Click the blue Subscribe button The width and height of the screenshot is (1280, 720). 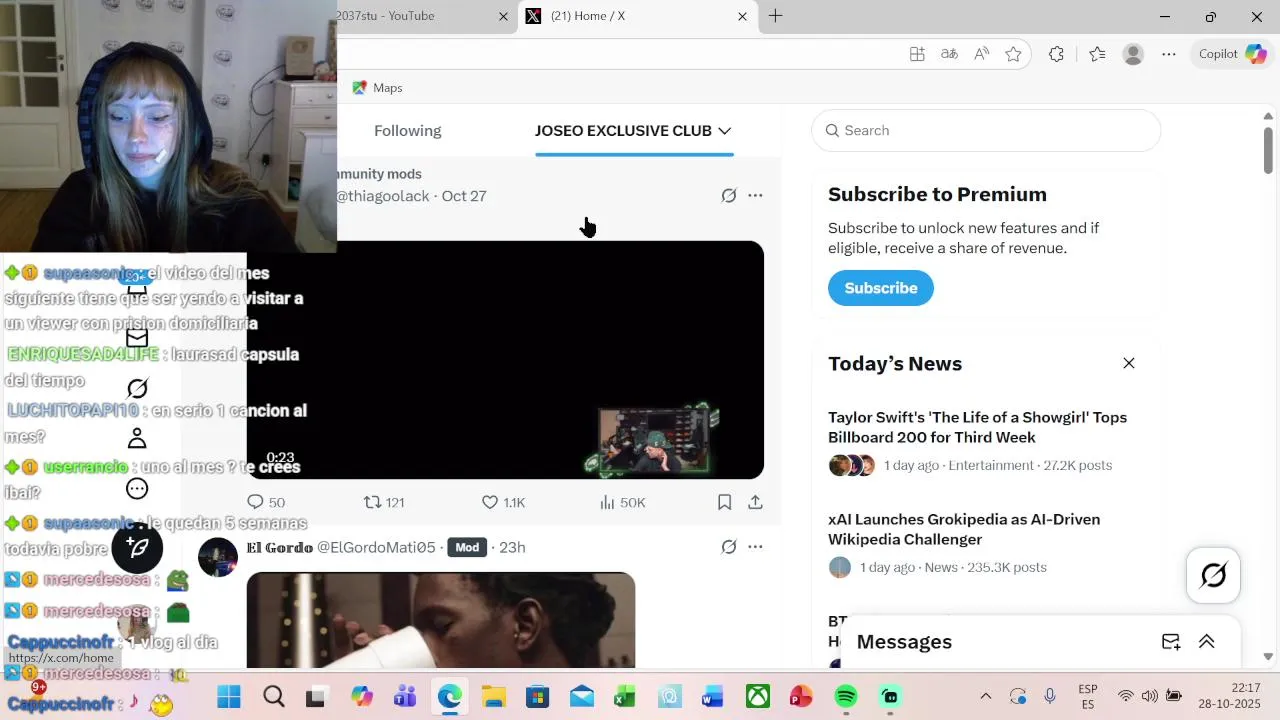[880, 288]
